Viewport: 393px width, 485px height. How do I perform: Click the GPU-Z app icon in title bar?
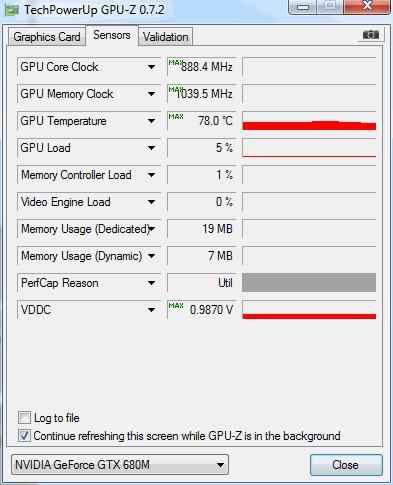pos(11,10)
